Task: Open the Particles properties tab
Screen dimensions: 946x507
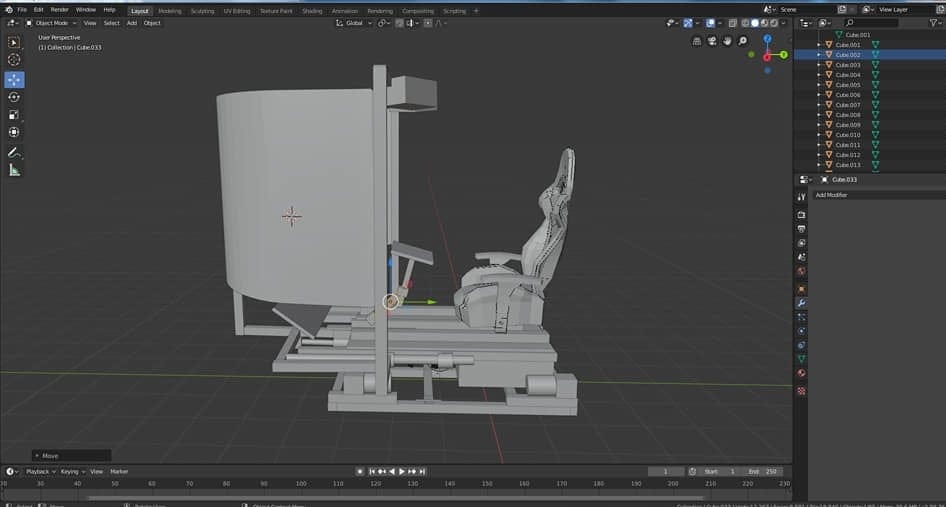Action: (801, 317)
